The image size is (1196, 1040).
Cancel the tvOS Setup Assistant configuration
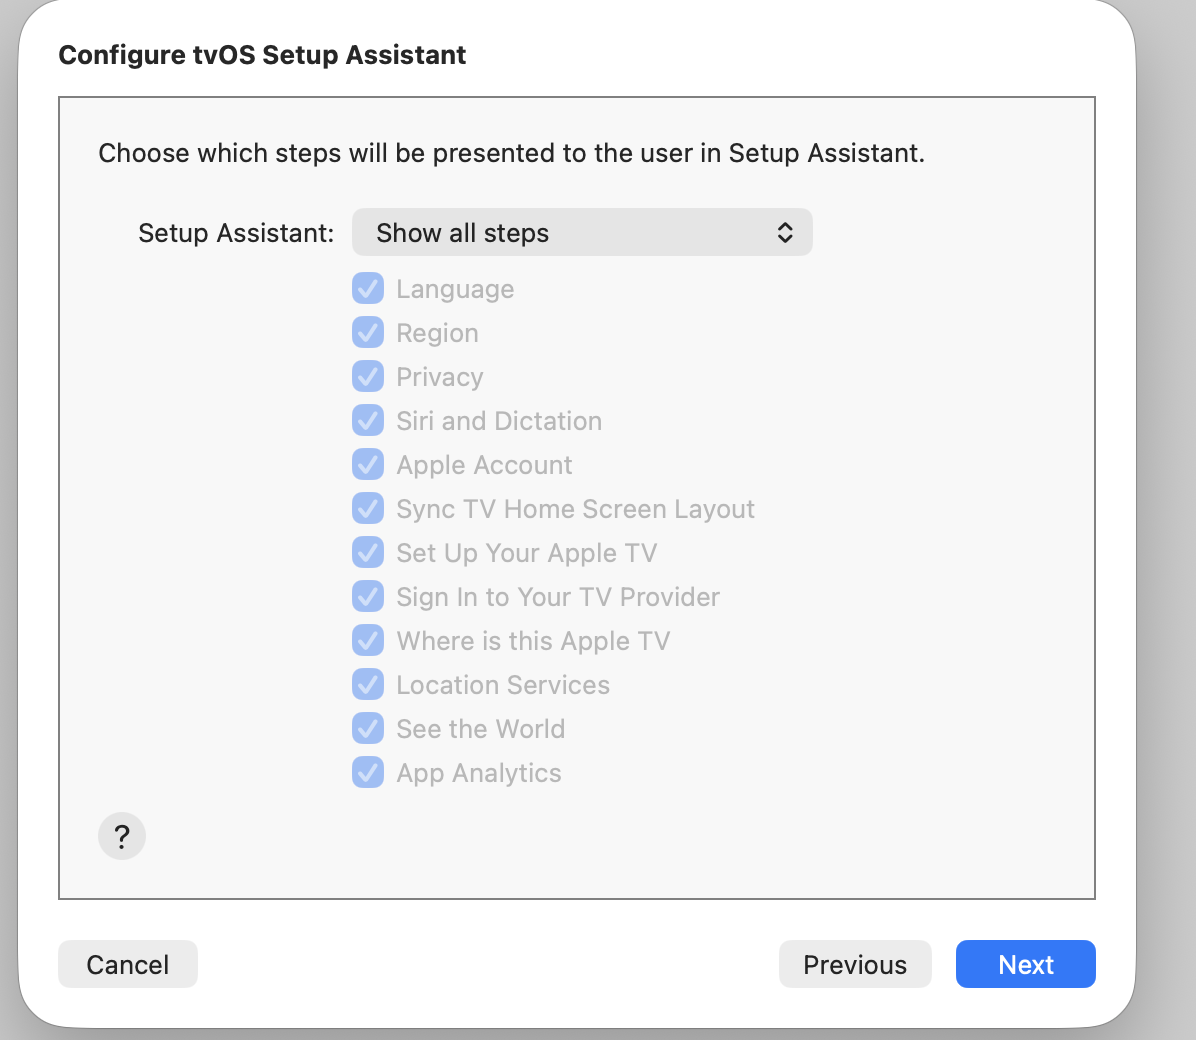[x=127, y=964]
